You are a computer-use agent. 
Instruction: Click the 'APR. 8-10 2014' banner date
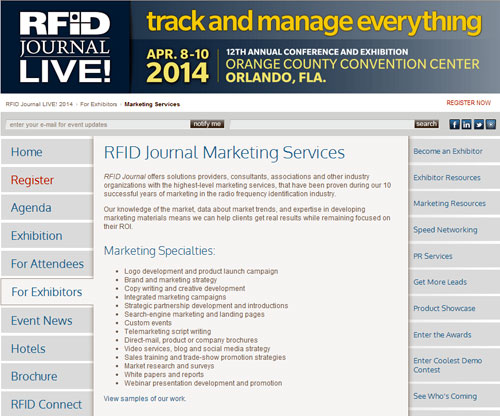pyautogui.click(x=177, y=66)
